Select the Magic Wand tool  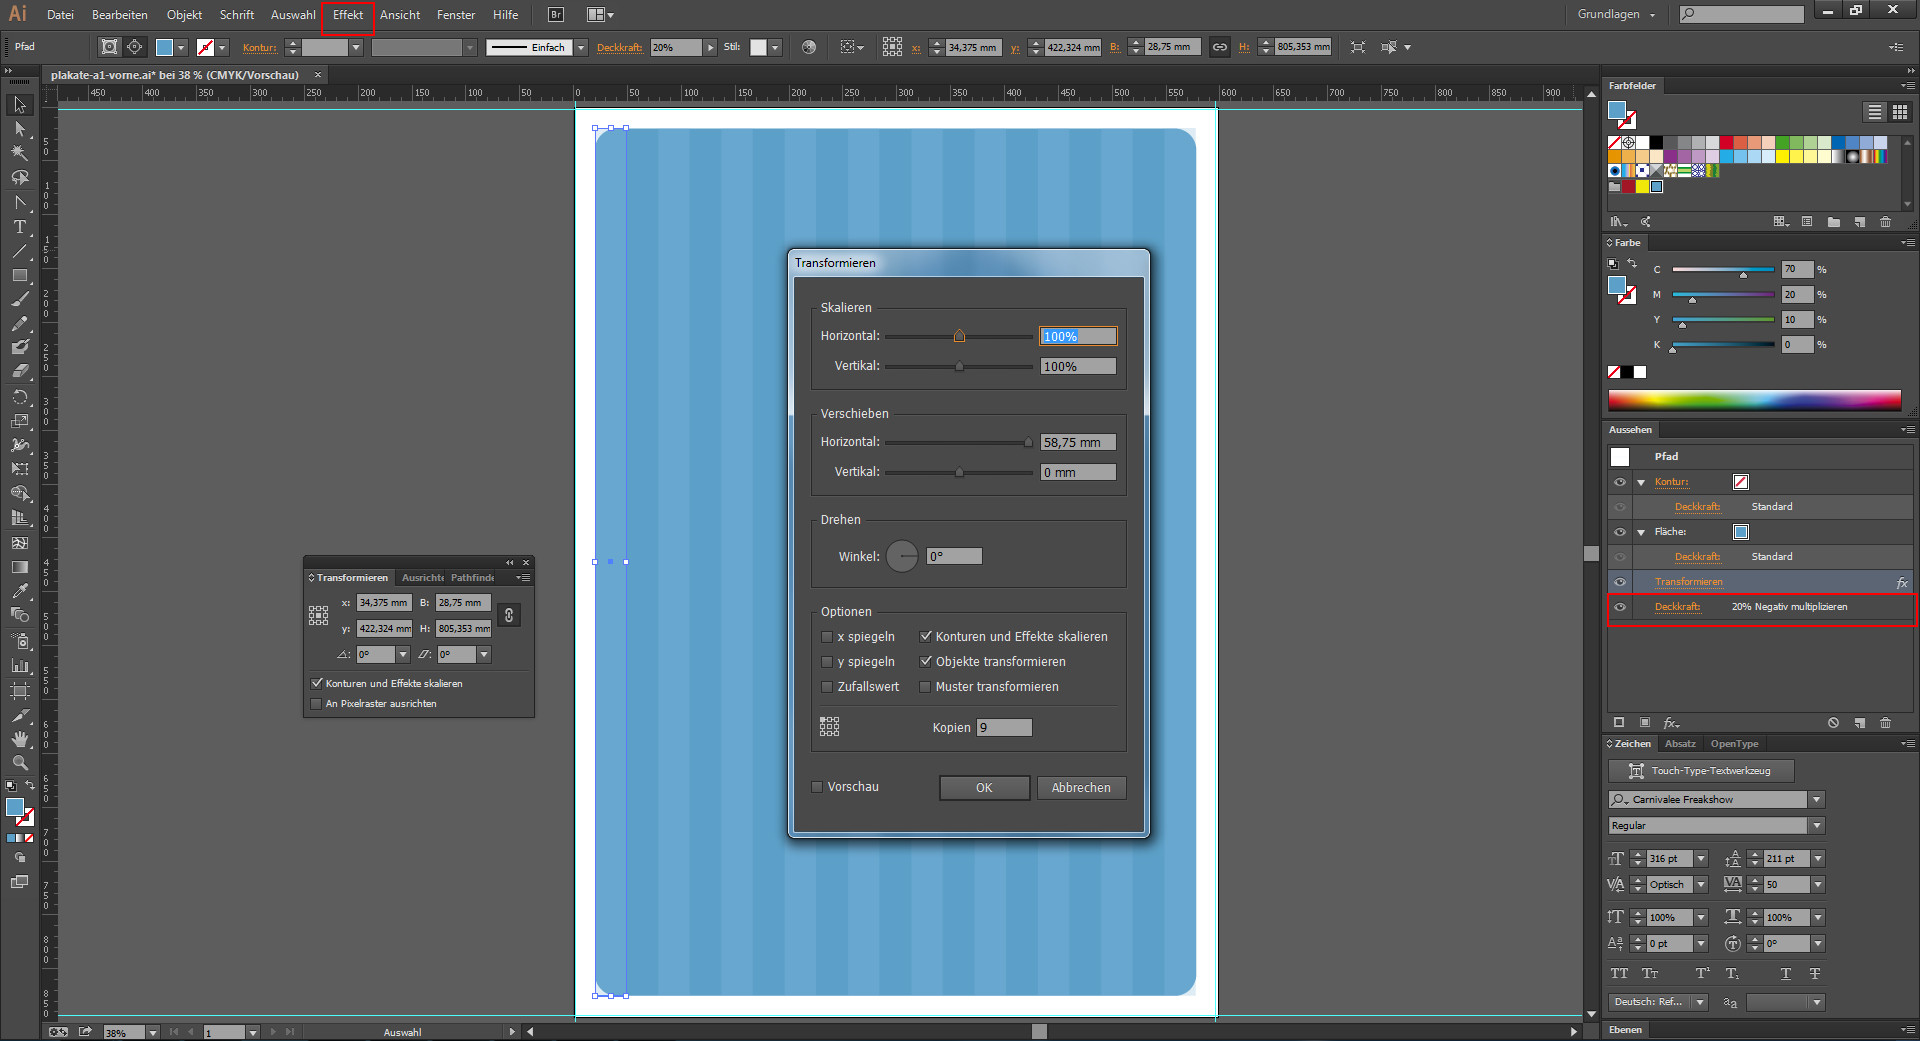19,153
